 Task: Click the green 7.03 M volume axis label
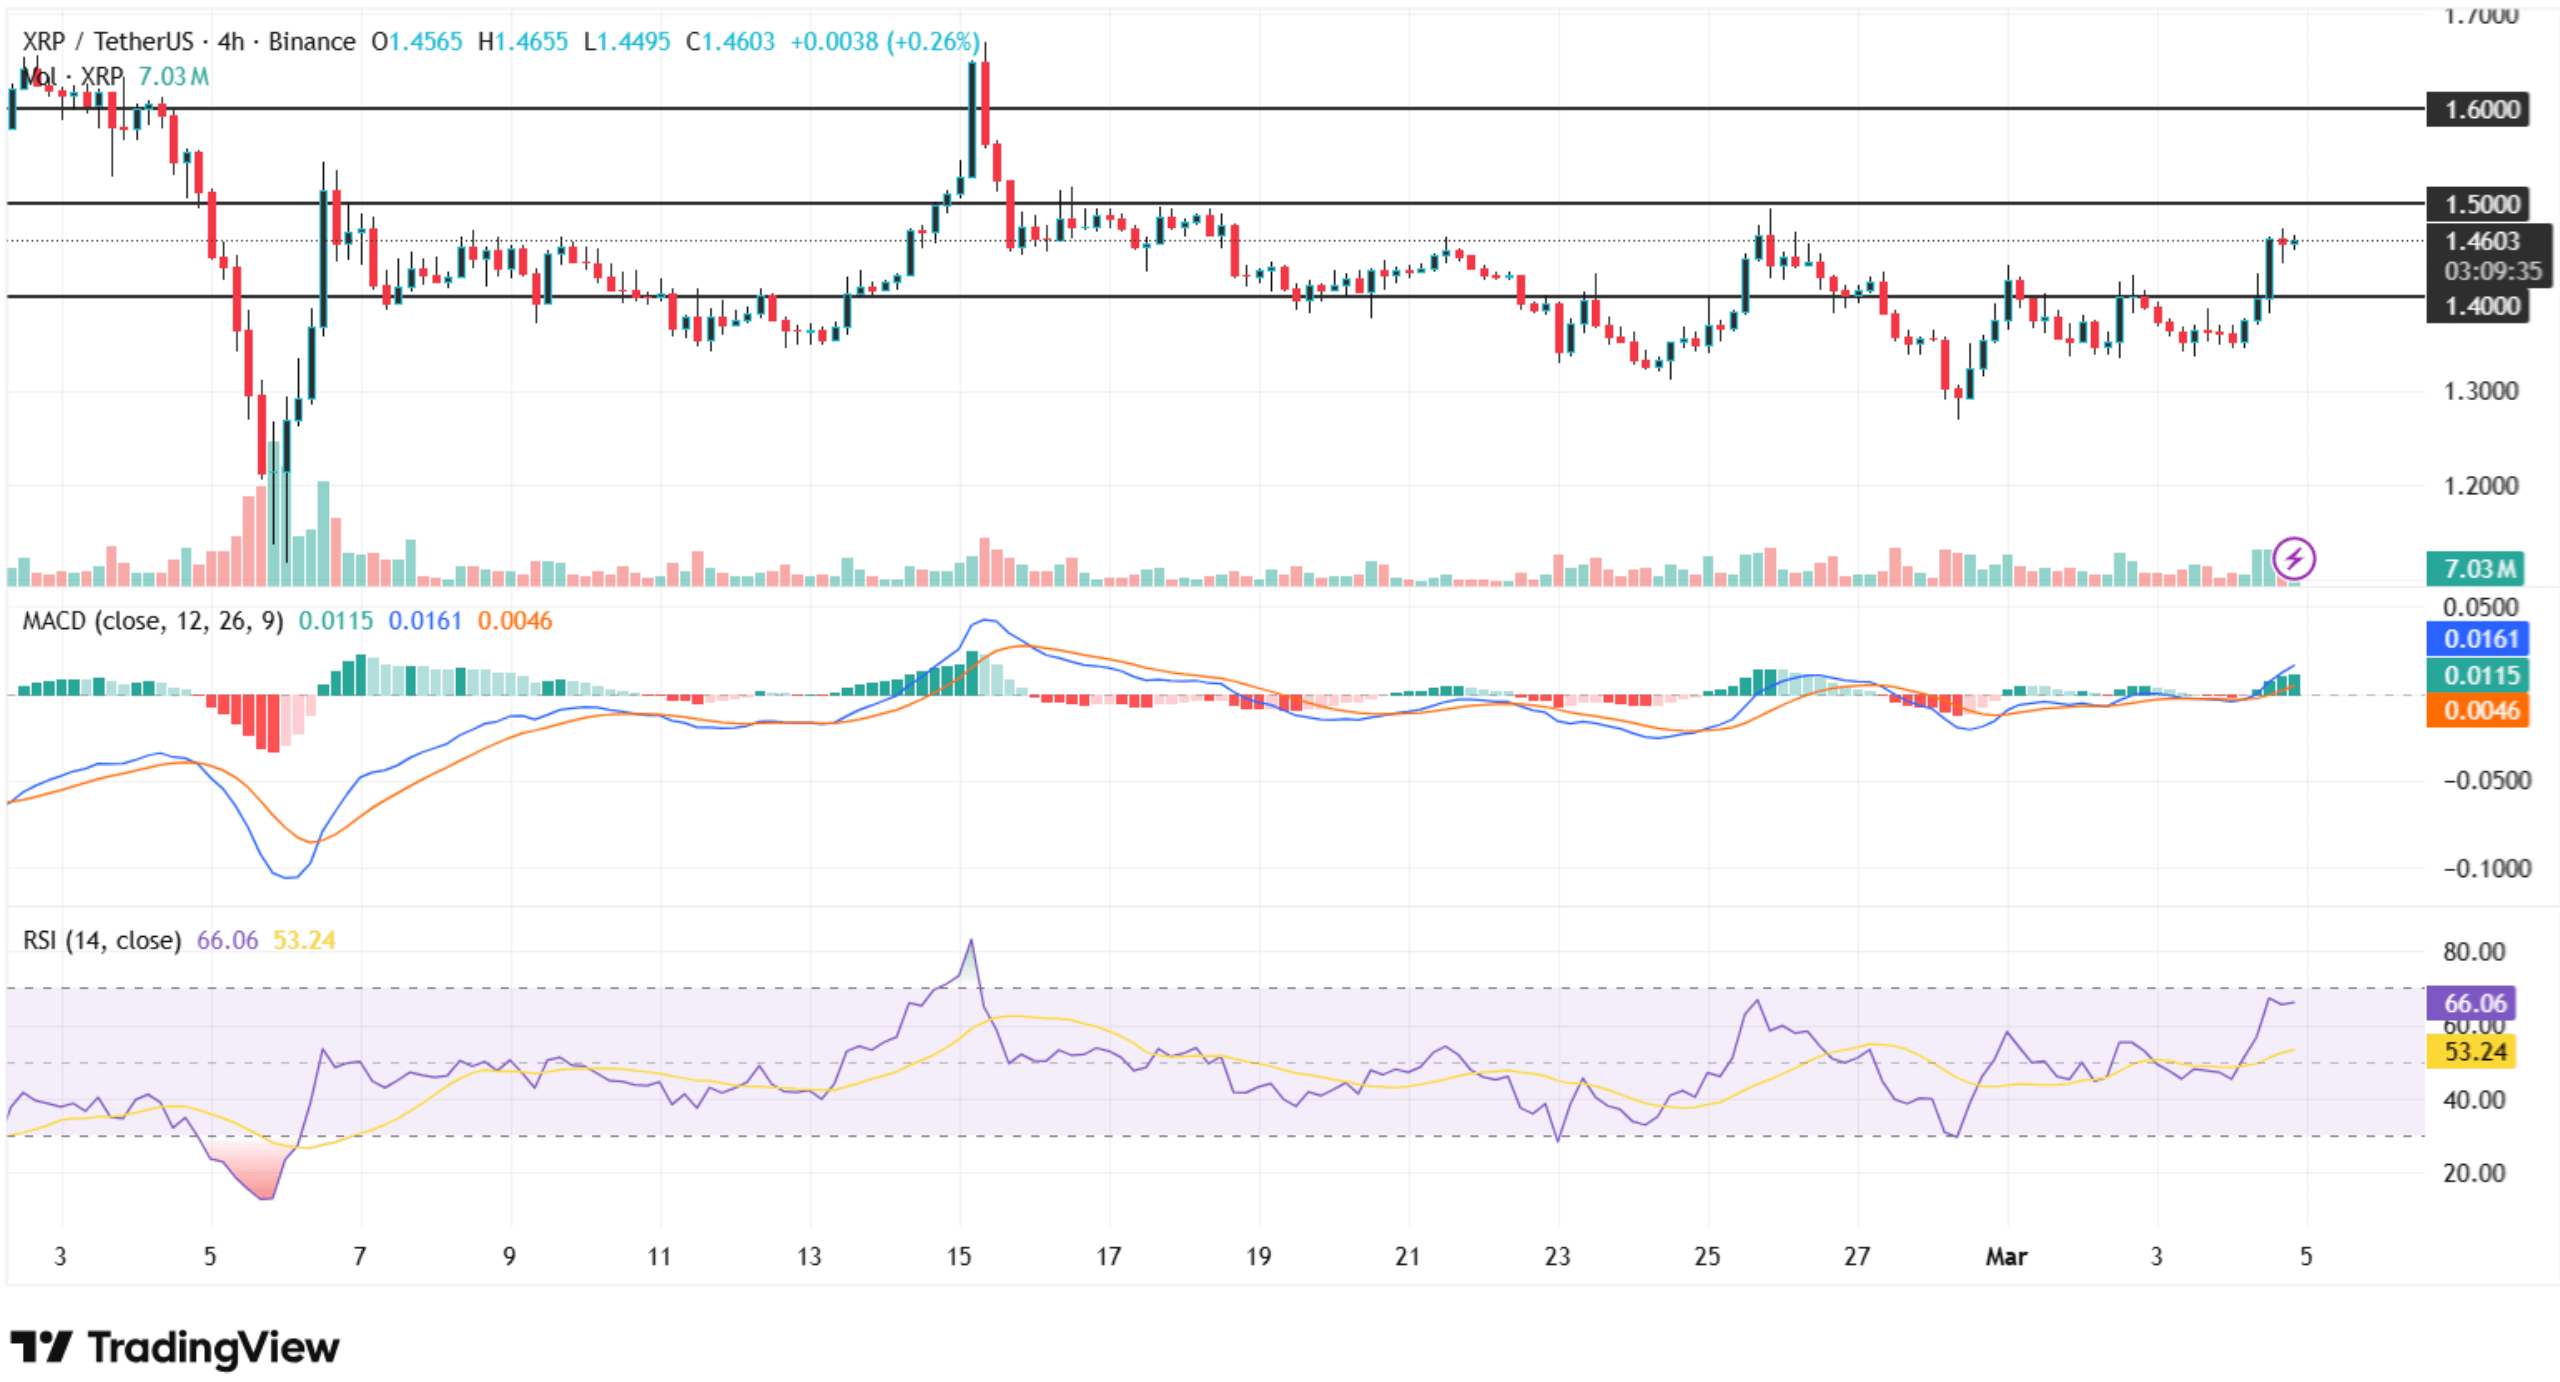(2474, 569)
